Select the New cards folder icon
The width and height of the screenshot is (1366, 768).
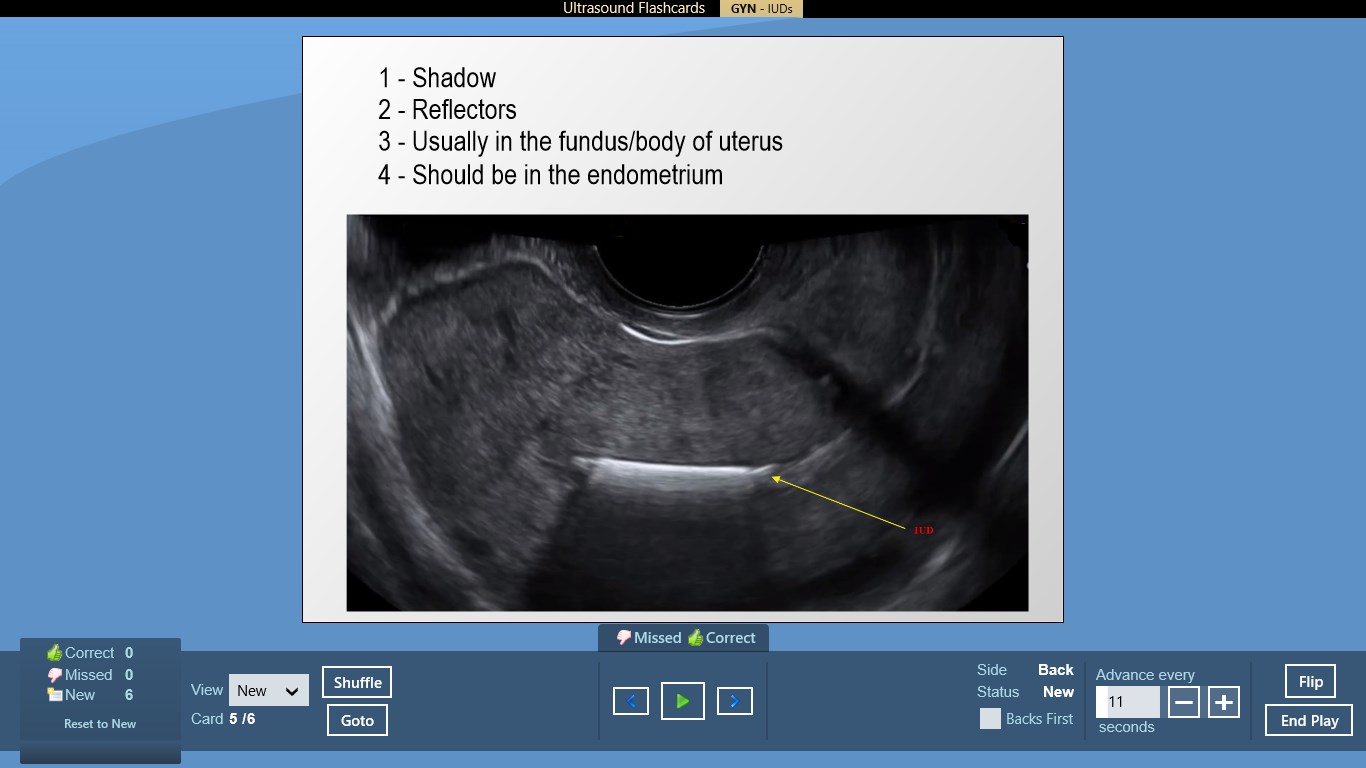click(54, 695)
